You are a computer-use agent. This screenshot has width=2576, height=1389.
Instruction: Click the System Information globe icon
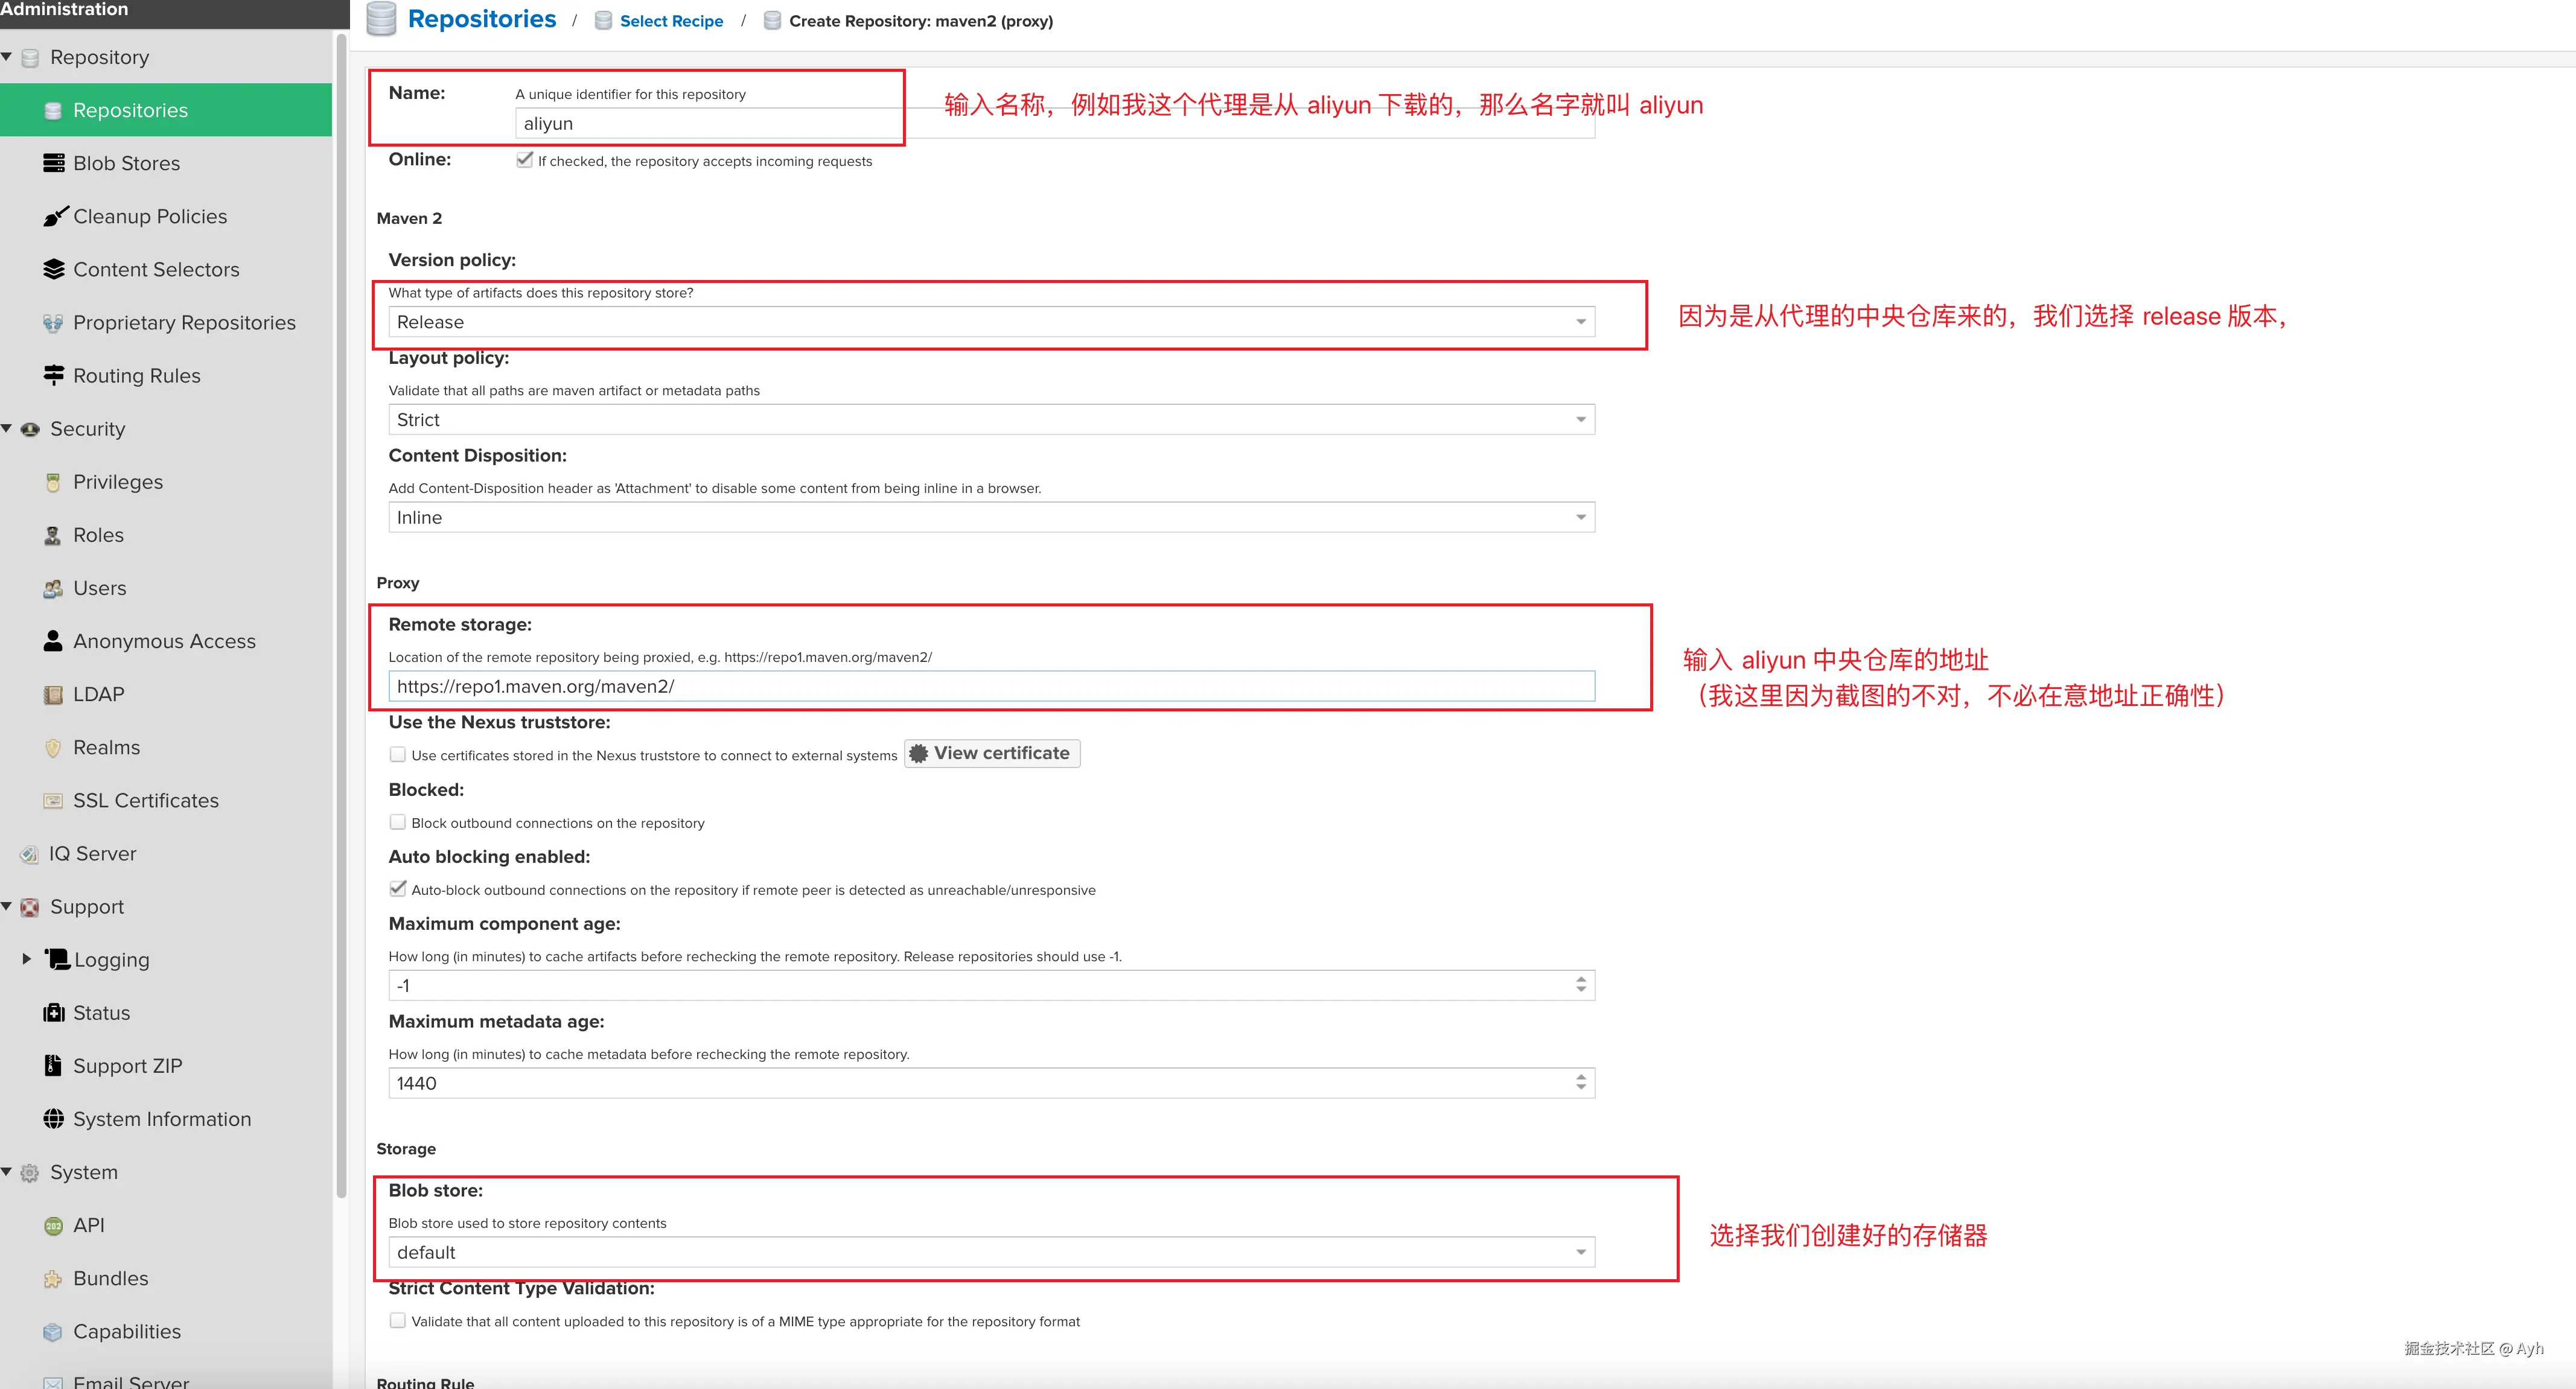[x=53, y=1119]
